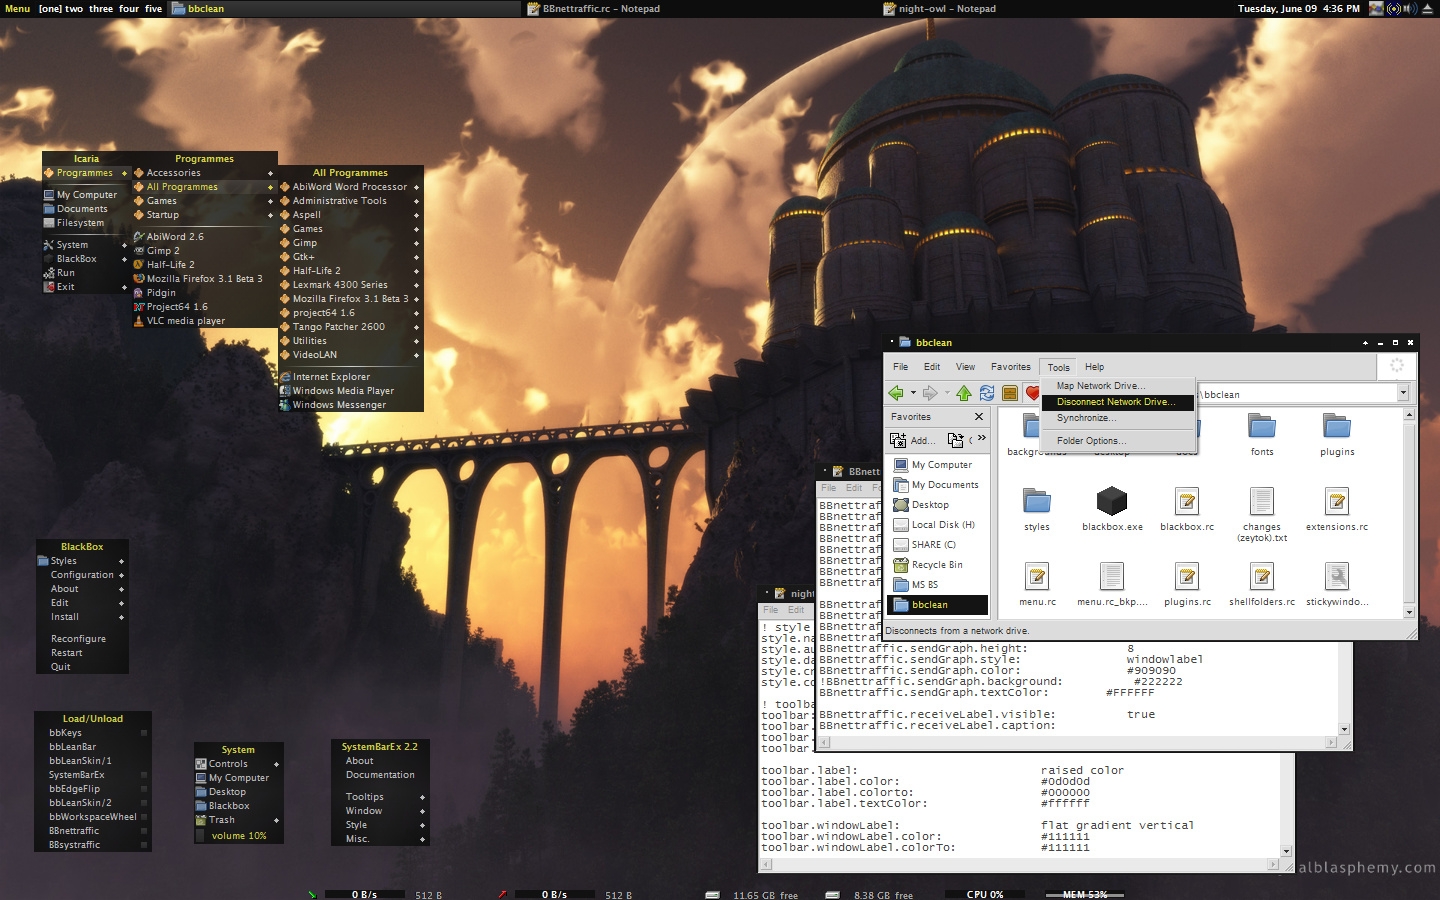Click Add in the Favorites pane
1440x900 pixels.
[x=913, y=440]
